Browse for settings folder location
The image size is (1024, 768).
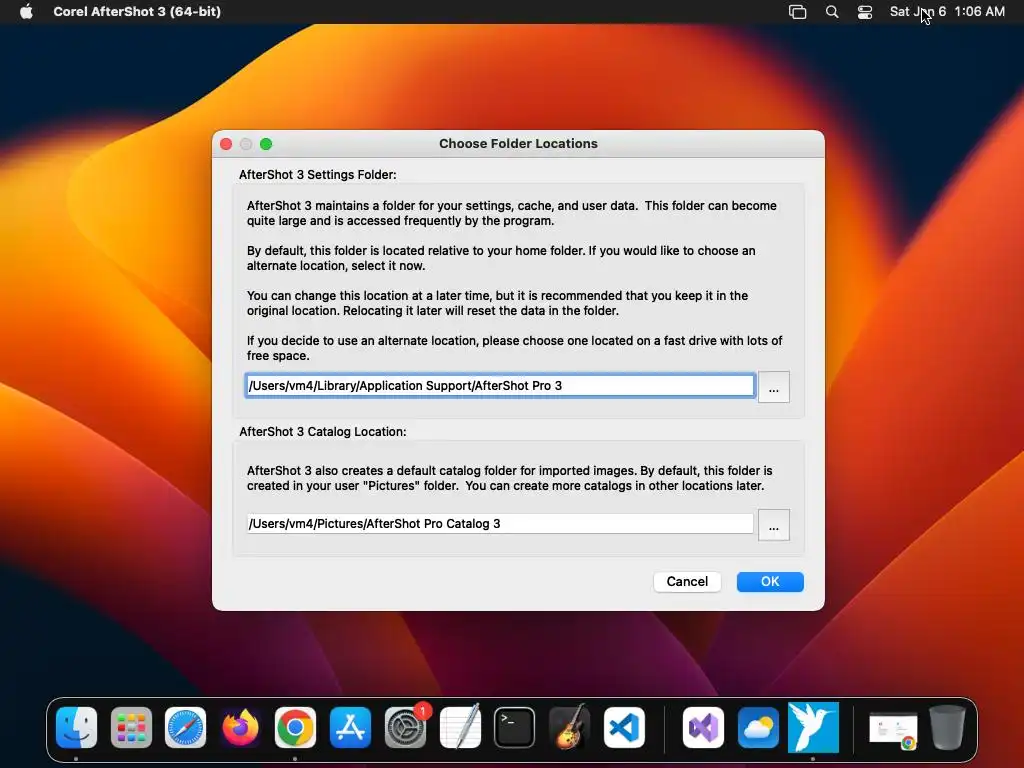(x=774, y=387)
